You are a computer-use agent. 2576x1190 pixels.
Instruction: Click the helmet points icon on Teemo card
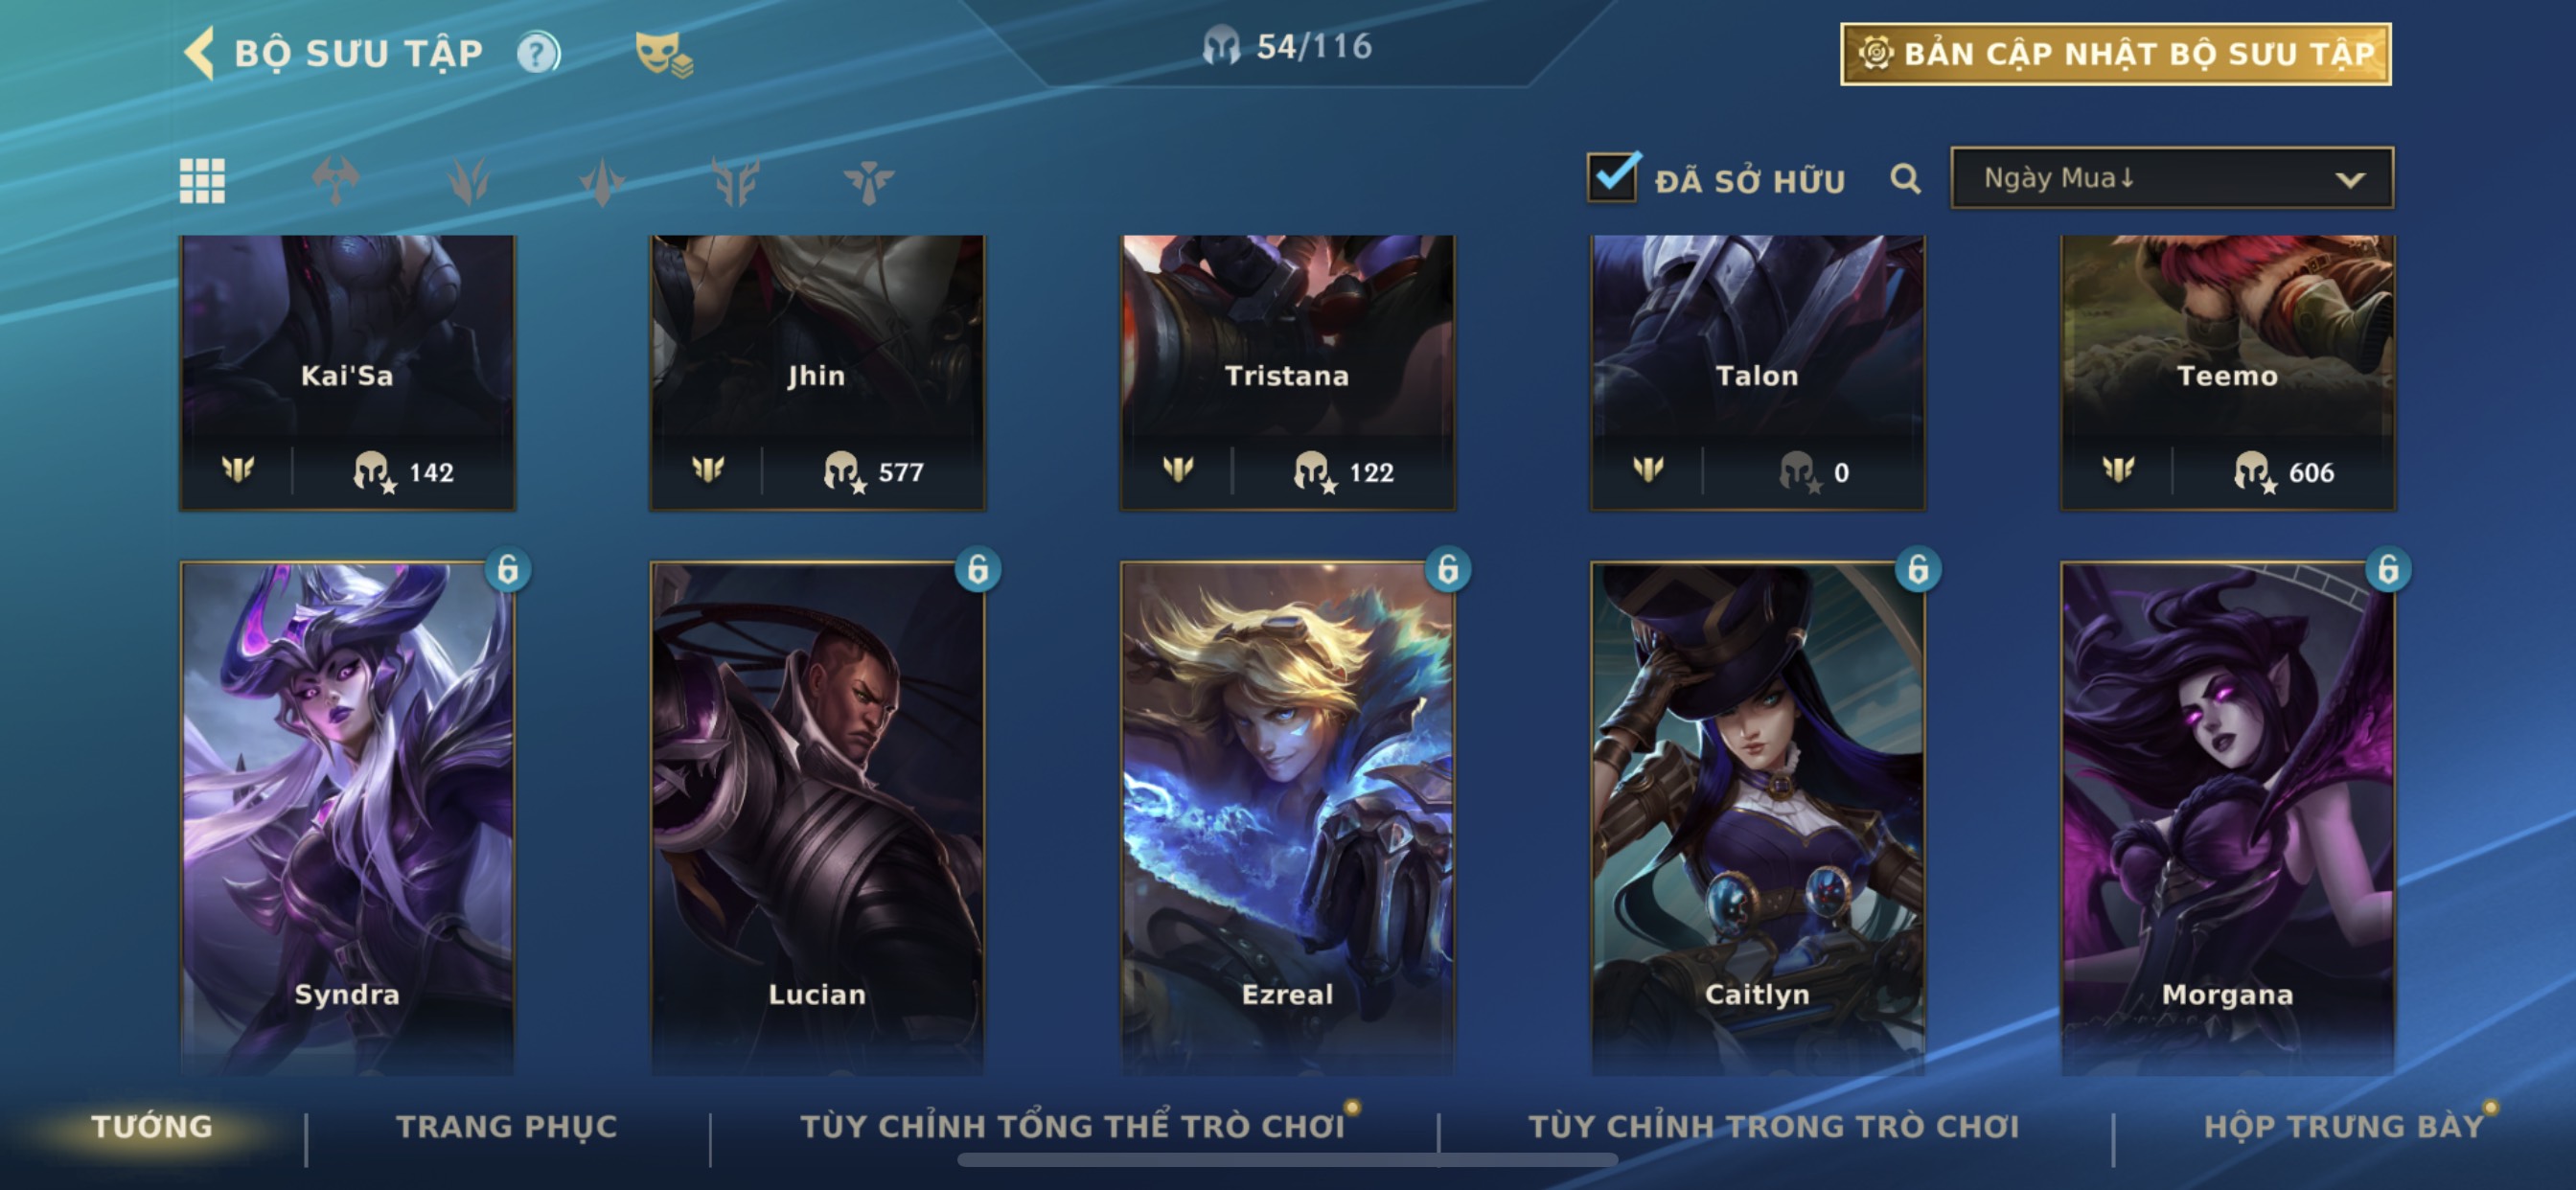pos(2253,471)
